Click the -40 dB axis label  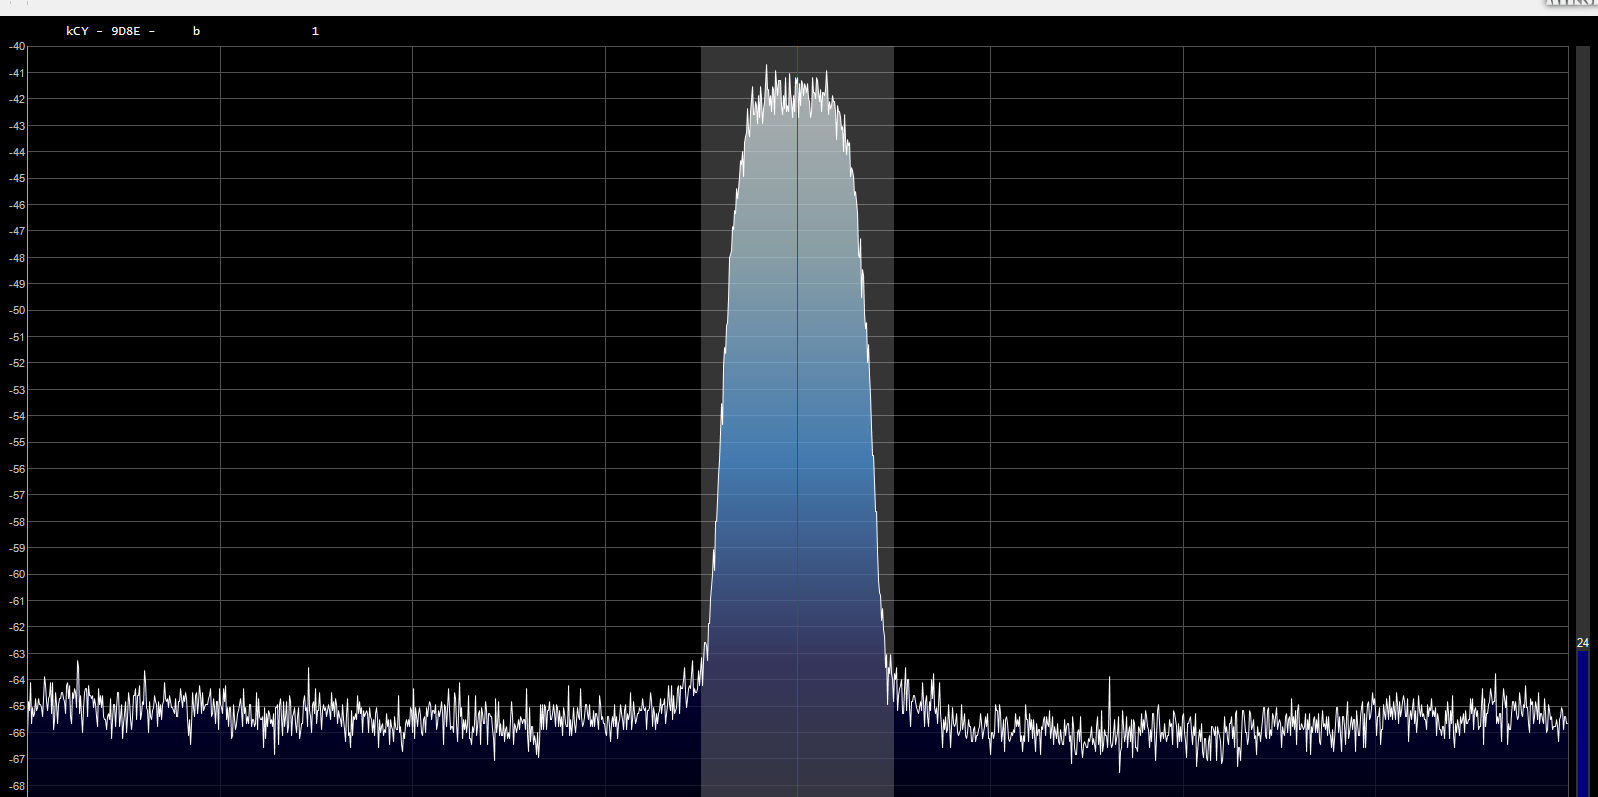click(x=17, y=47)
